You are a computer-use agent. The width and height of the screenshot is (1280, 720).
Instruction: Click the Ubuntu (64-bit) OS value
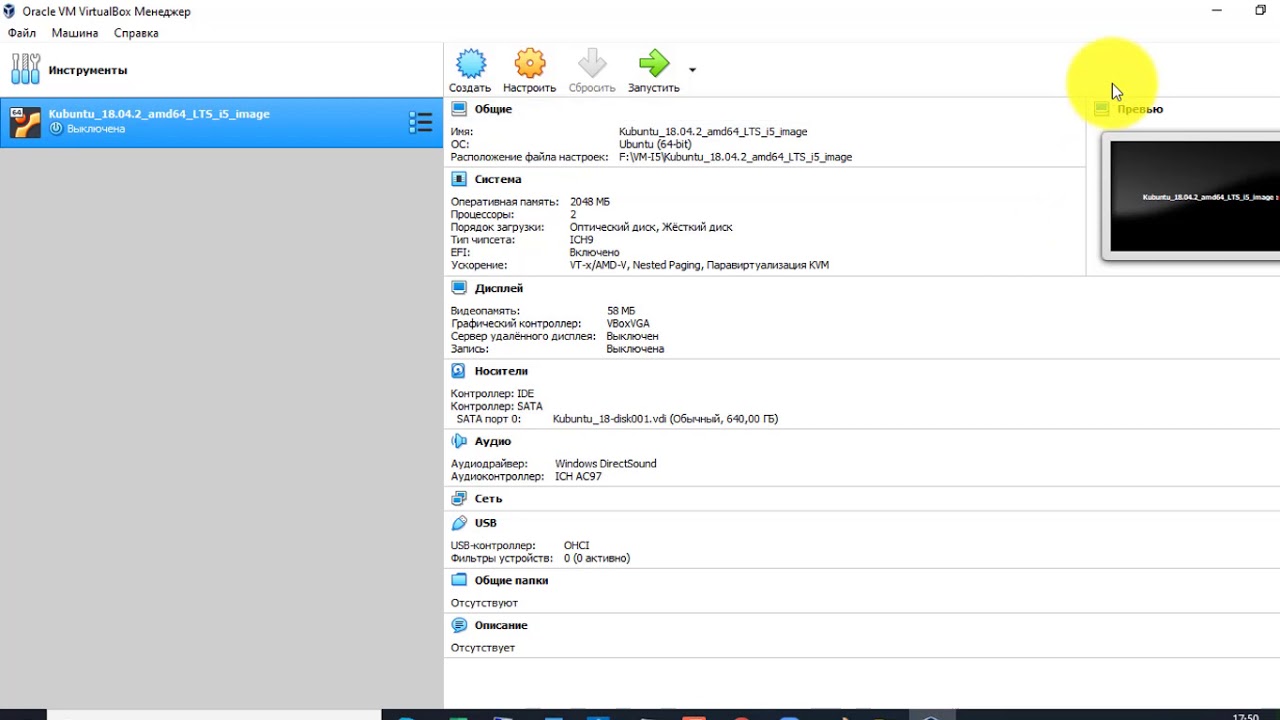coord(655,145)
